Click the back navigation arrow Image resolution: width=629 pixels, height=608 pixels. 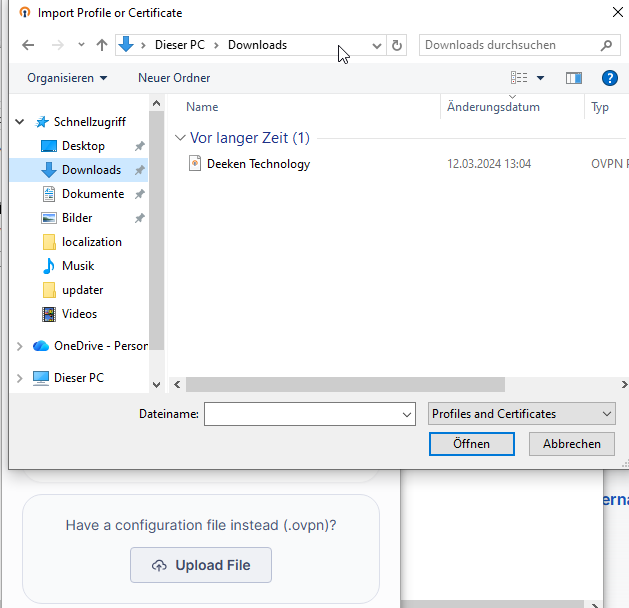28,45
